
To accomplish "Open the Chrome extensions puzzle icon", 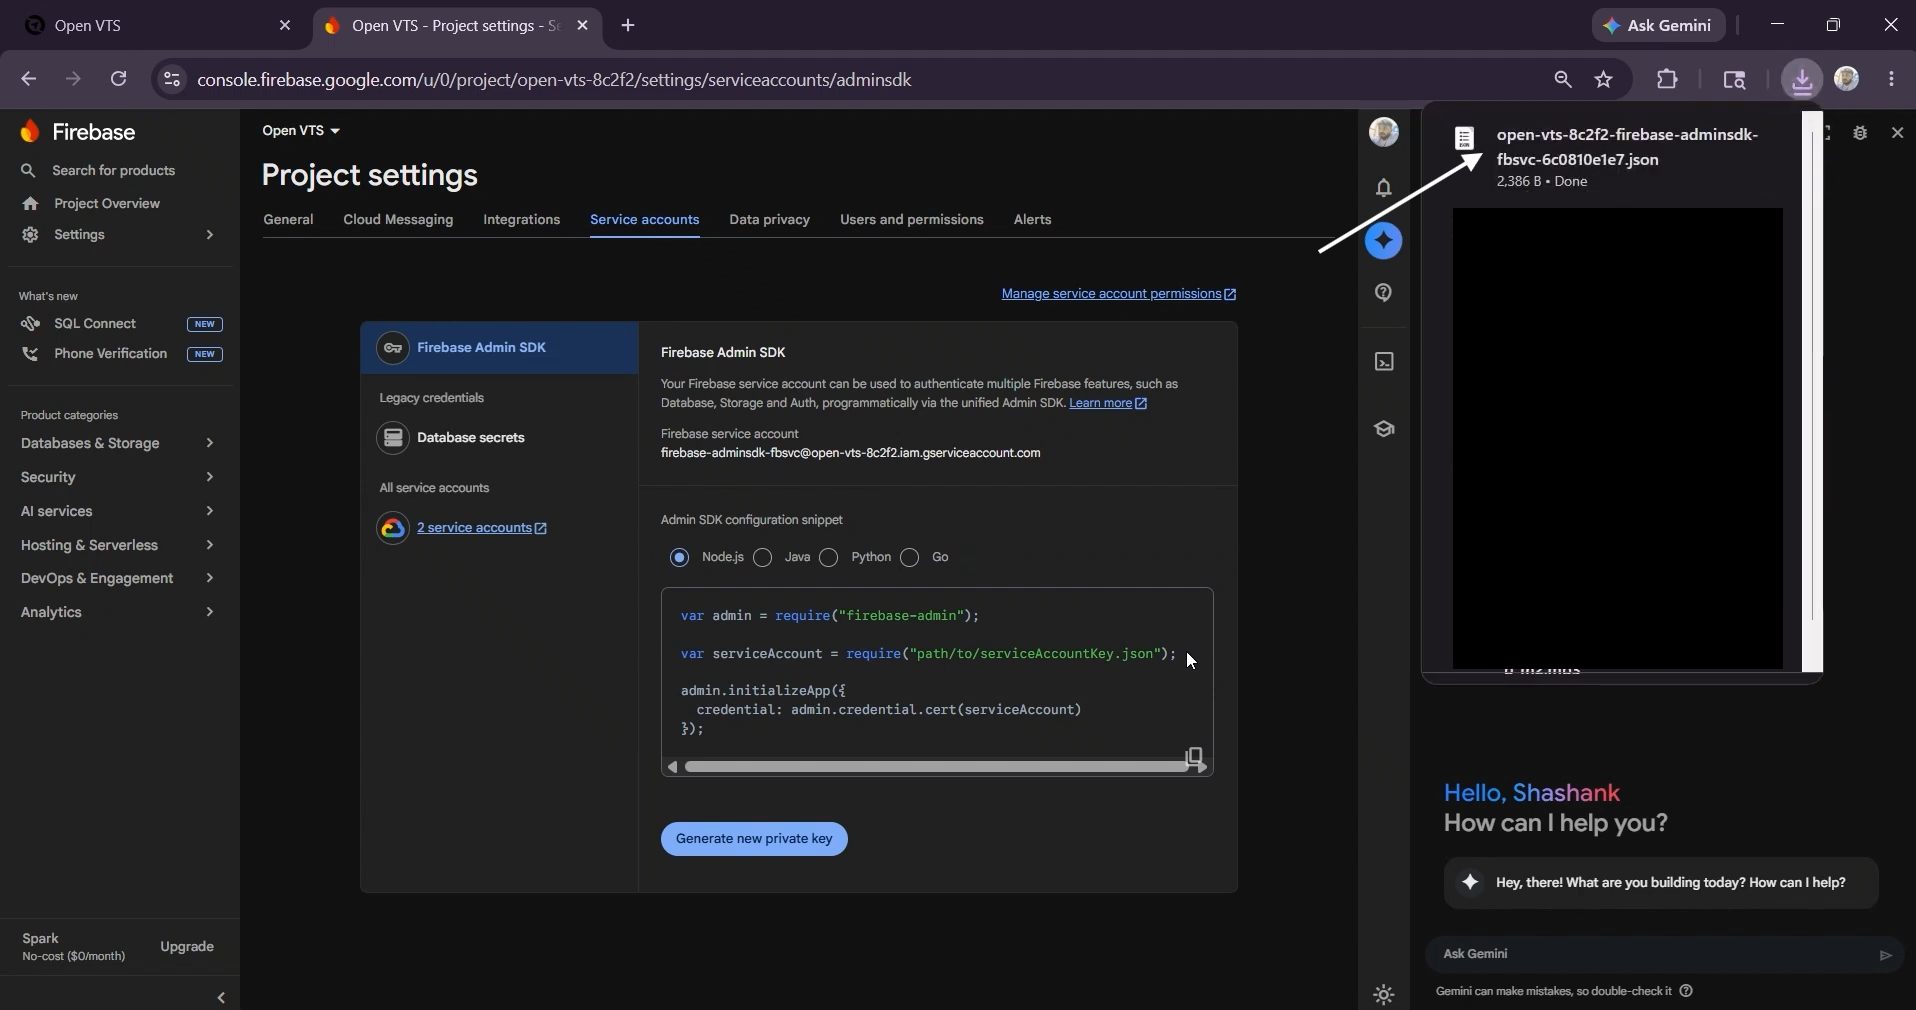I will point(1669,80).
